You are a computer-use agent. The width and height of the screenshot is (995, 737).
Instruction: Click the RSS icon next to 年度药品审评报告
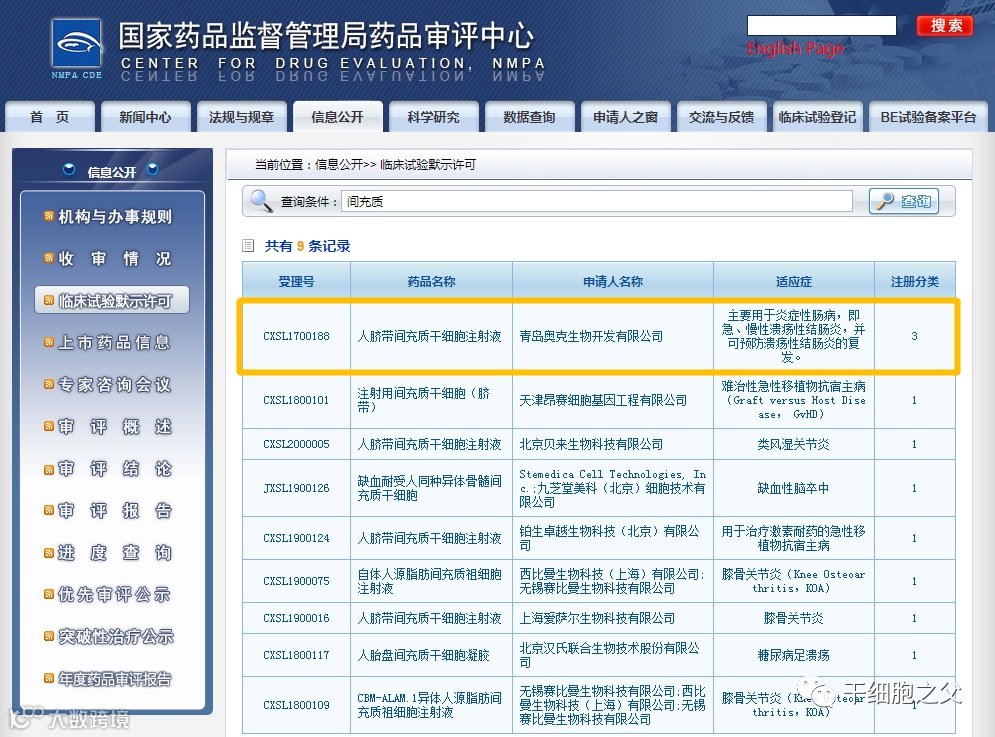49,679
